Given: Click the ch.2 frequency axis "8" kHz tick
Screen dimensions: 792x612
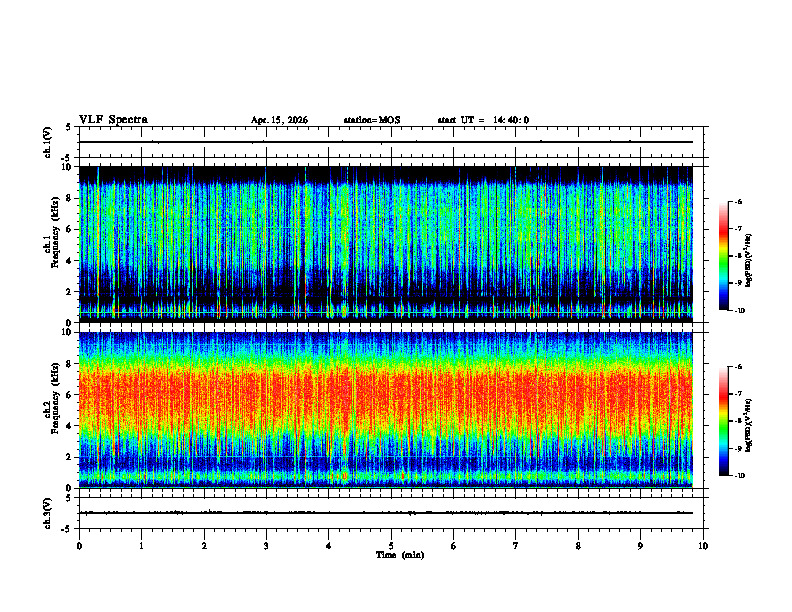Looking at the screenshot, I should point(69,364).
